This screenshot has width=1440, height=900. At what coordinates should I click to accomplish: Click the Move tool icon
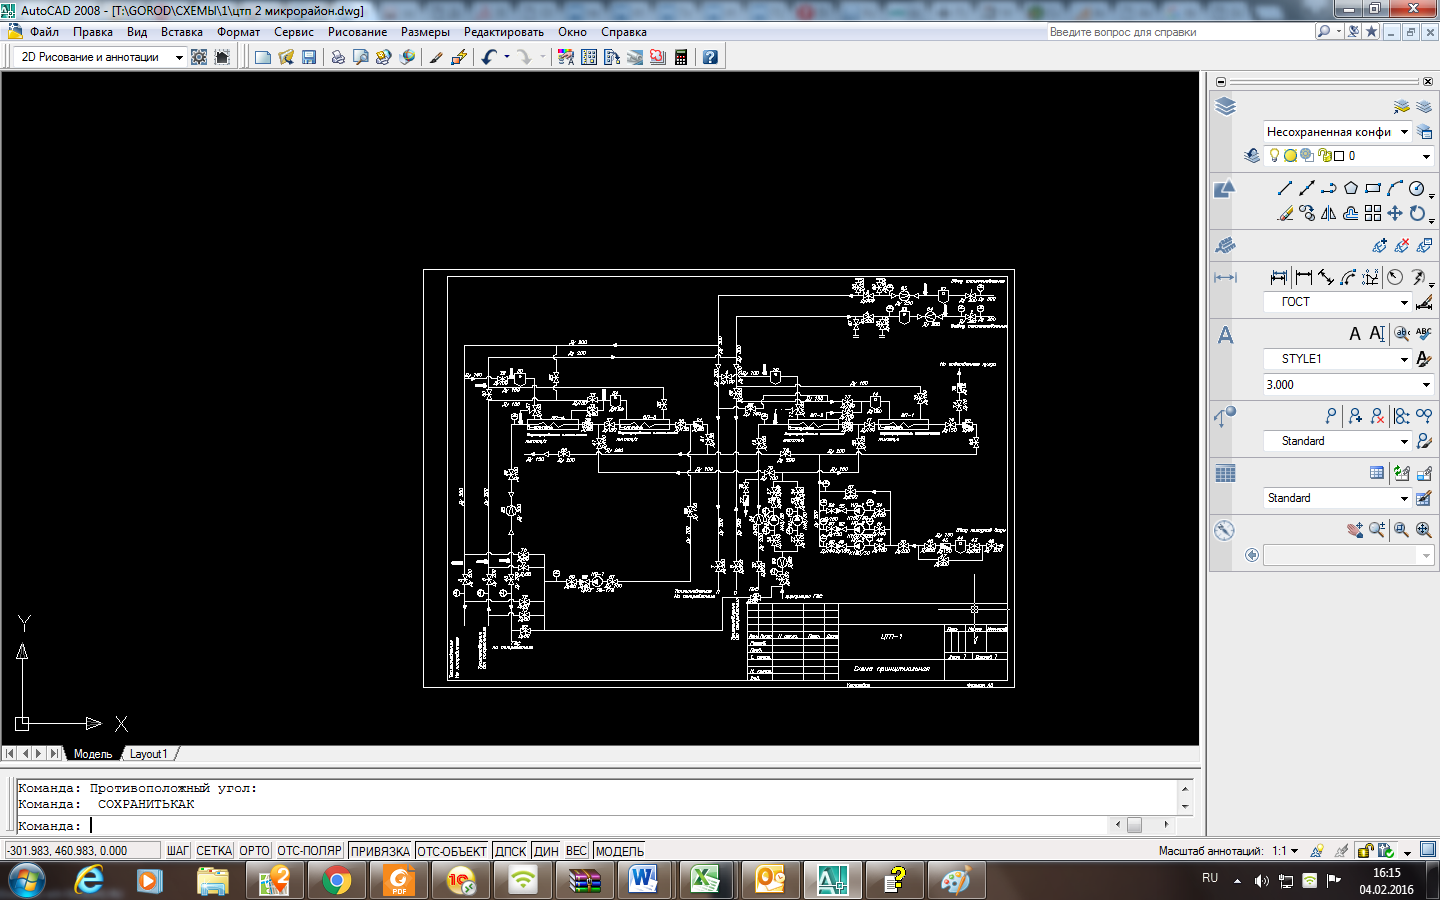[x=1395, y=213]
